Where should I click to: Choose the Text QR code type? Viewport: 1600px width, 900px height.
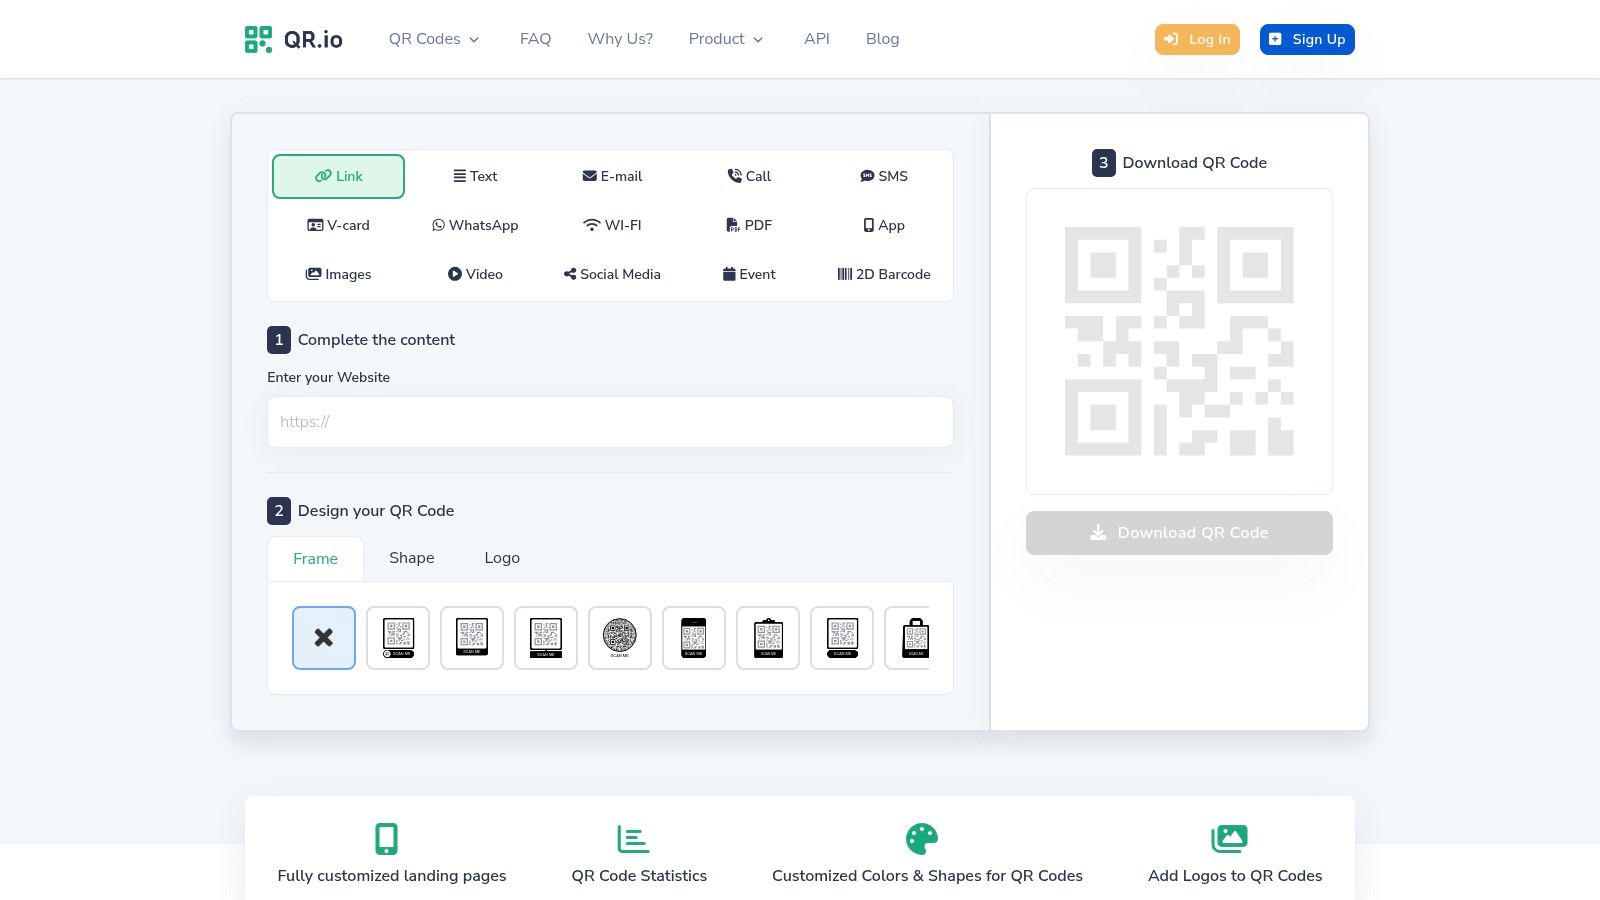(x=475, y=176)
